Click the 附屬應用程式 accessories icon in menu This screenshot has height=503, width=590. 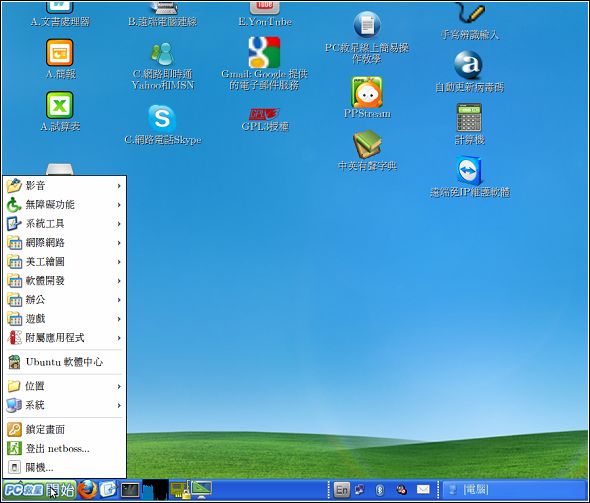[14, 338]
